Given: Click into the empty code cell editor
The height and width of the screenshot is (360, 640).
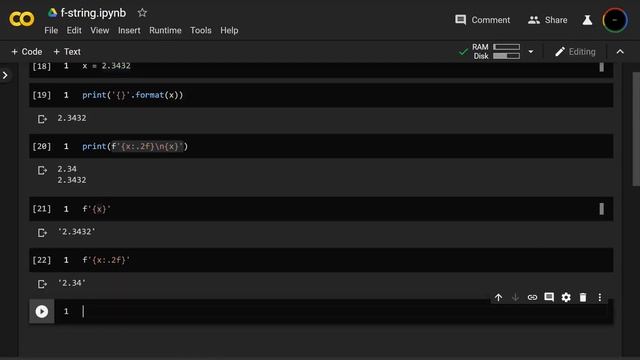Looking at the screenshot, I should pos(333,311).
